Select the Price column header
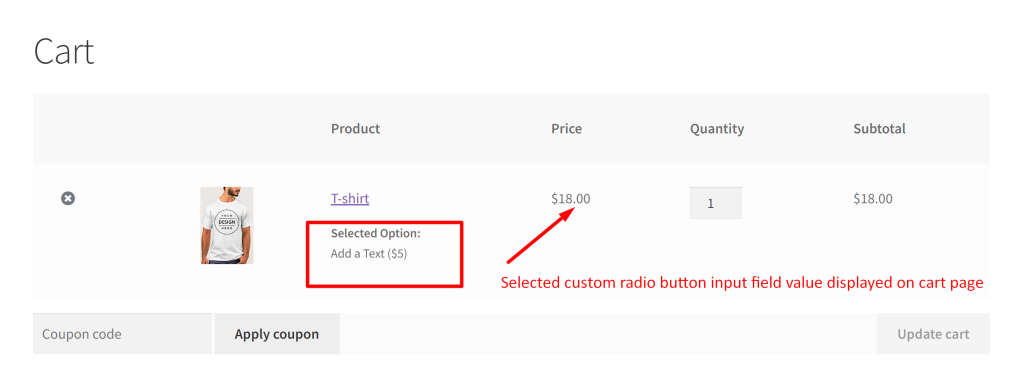Screen dimensions: 1024x378 tap(566, 129)
